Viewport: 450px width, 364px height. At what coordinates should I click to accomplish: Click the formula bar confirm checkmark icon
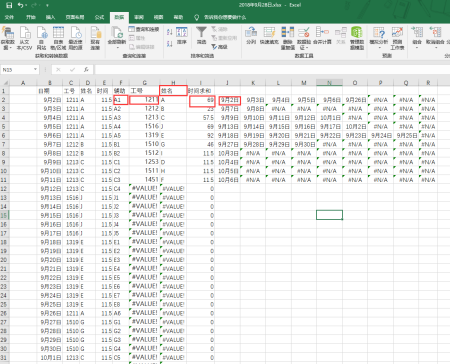click(x=72, y=70)
